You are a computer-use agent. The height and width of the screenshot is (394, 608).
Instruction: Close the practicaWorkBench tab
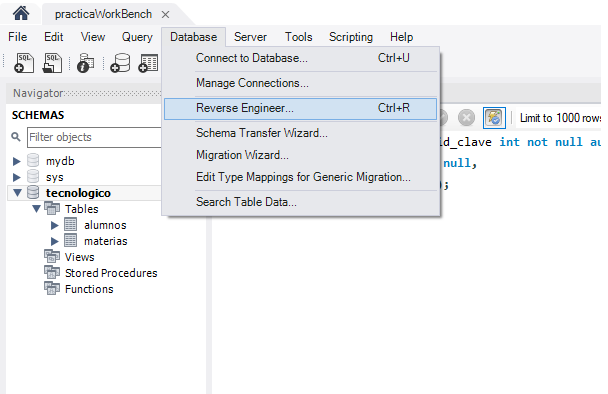[165, 14]
